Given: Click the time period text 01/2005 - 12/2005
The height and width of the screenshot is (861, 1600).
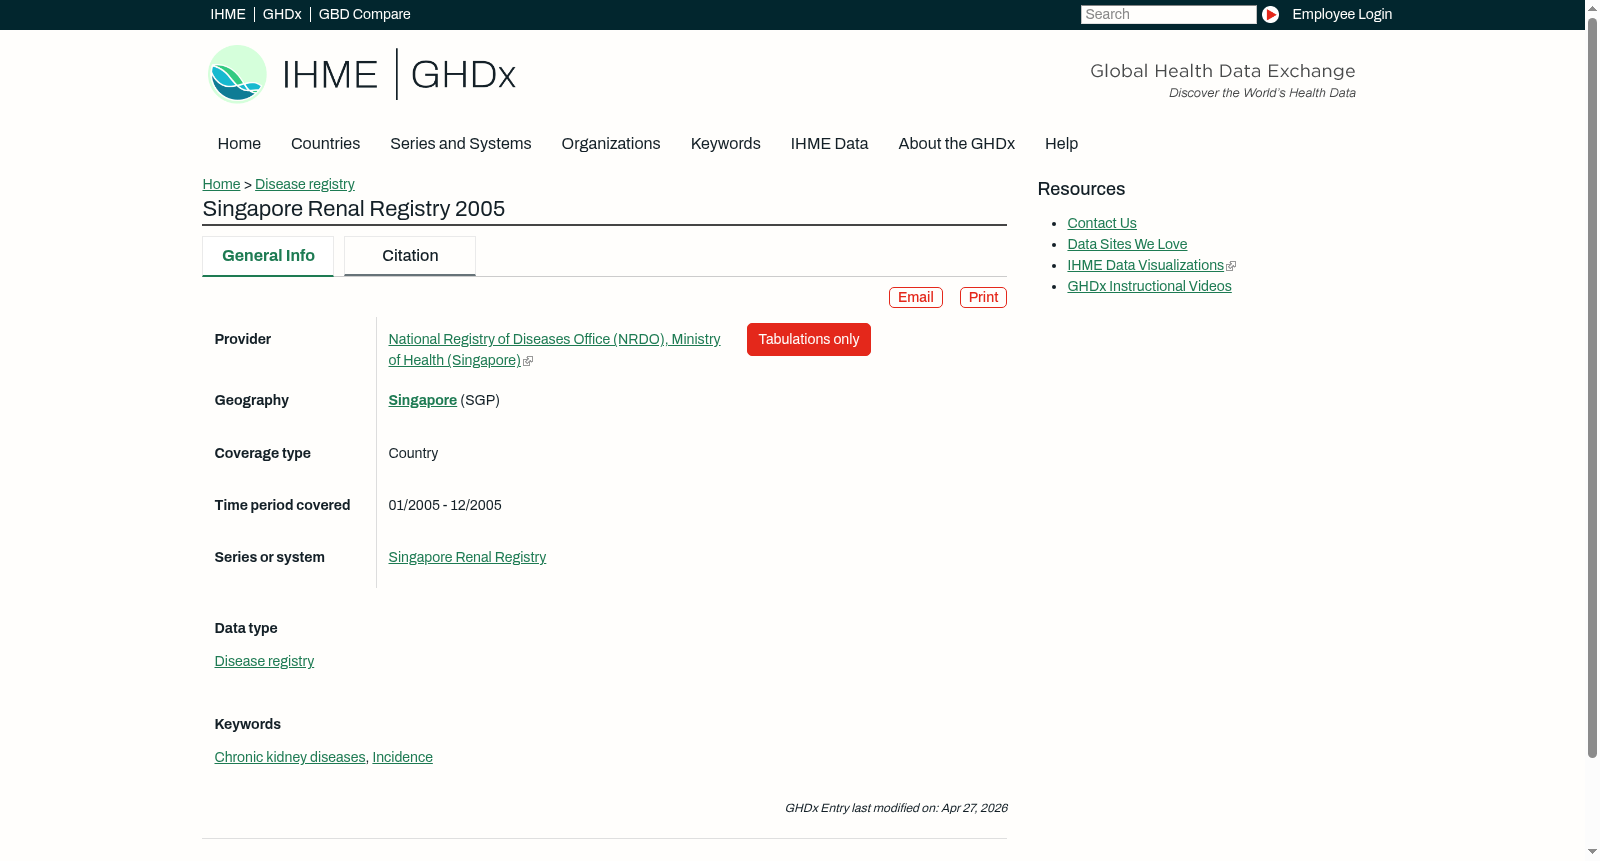Looking at the screenshot, I should point(445,506).
